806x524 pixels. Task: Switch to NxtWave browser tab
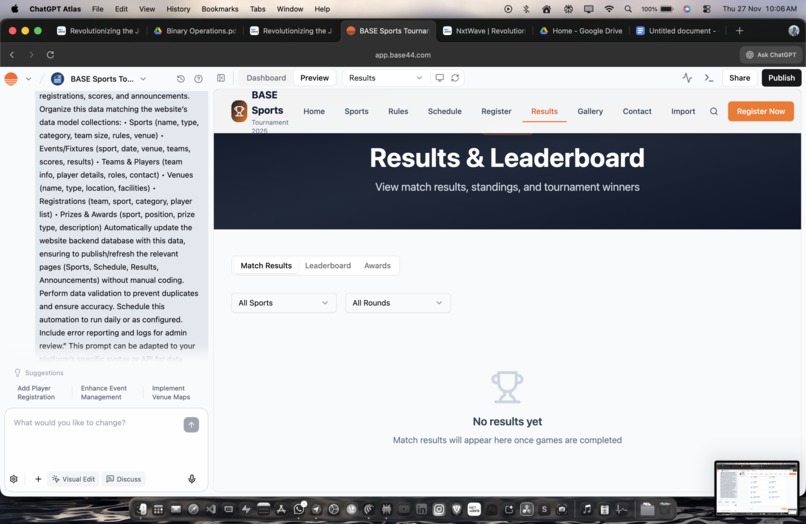coord(485,31)
